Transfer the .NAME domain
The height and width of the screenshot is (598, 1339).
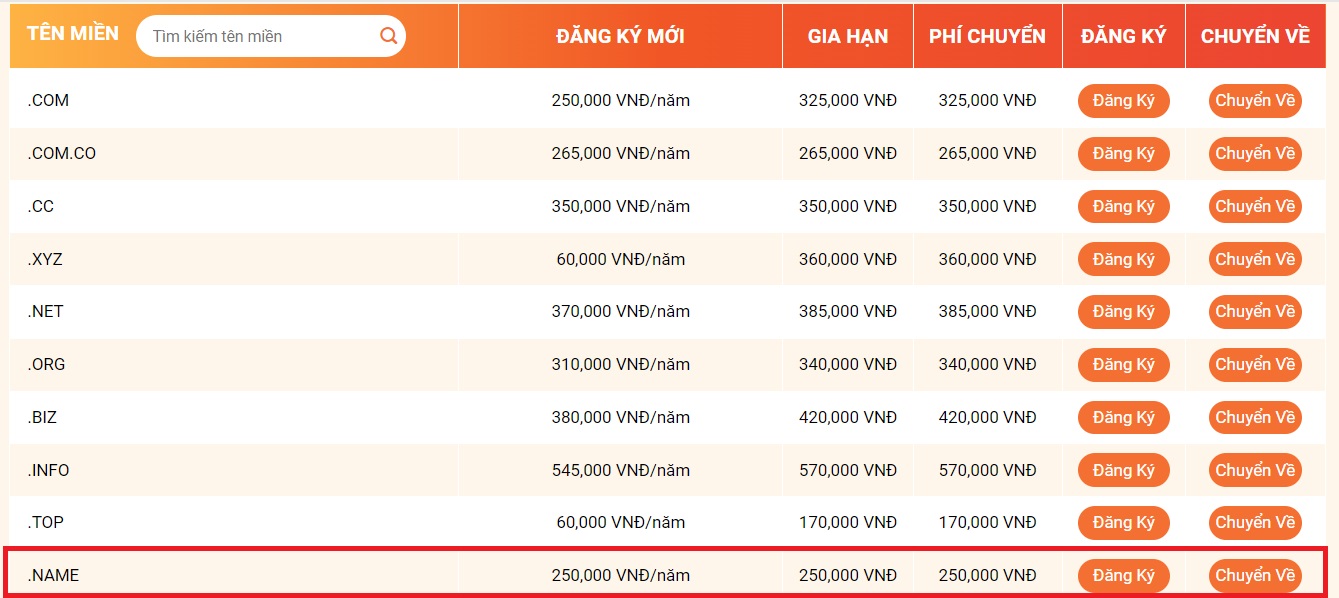tap(1255, 576)
